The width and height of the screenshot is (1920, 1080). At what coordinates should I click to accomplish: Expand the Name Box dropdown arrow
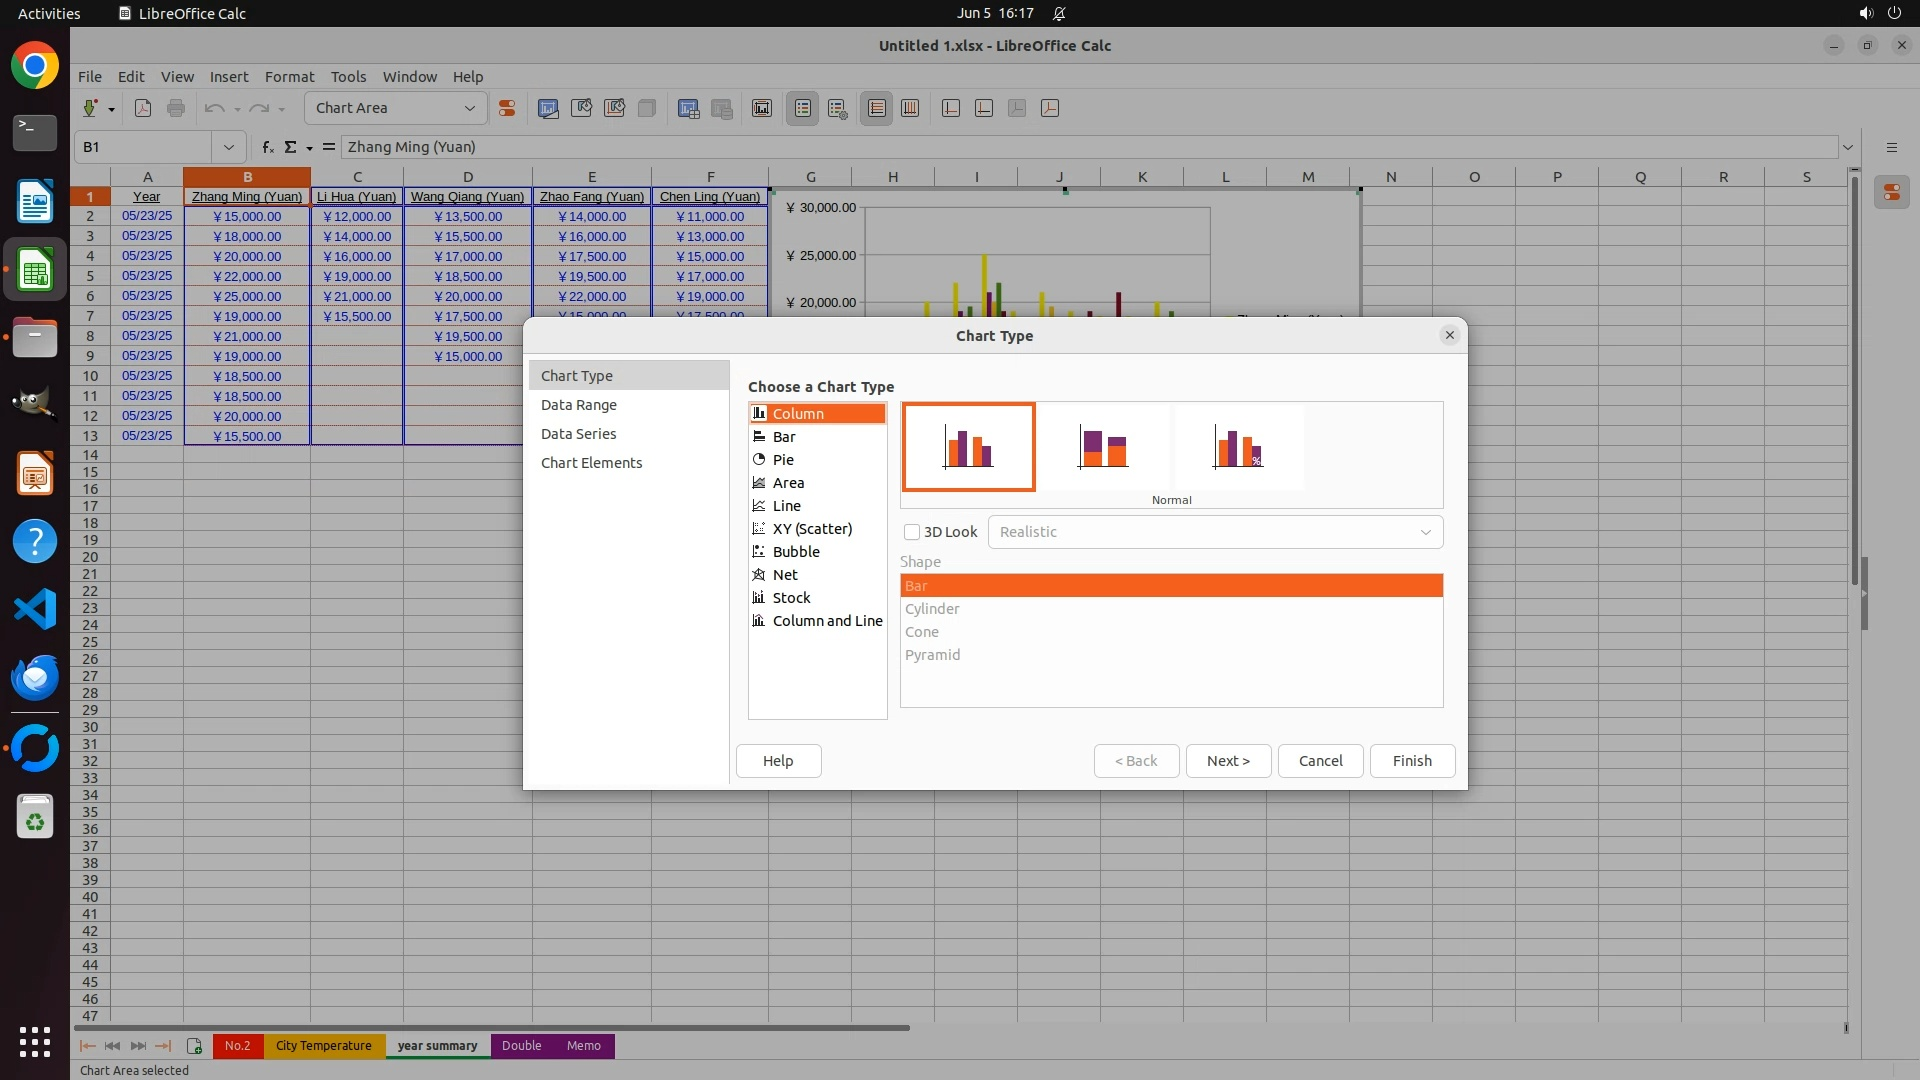[x=229, y=147]
